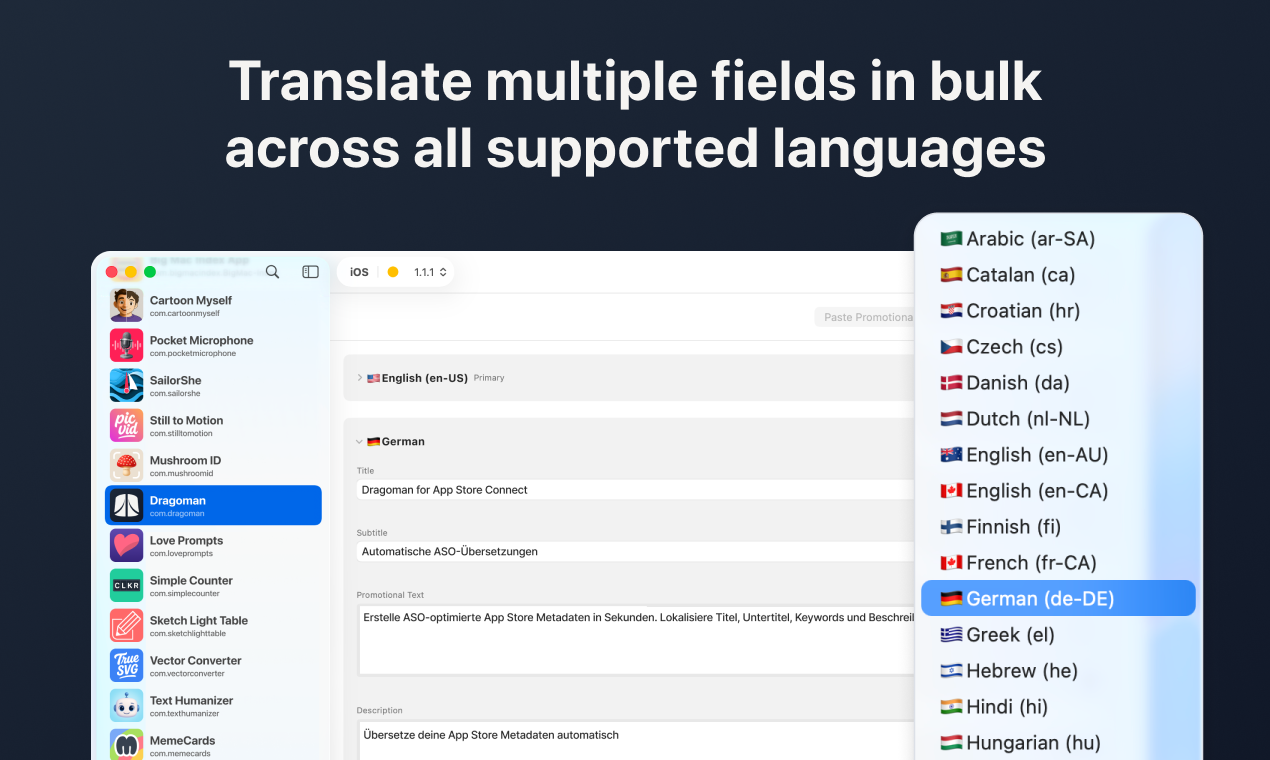Screen dimensions: 1270x760
Task: Choose English (en-CA) language
Action: point(1058,491)
